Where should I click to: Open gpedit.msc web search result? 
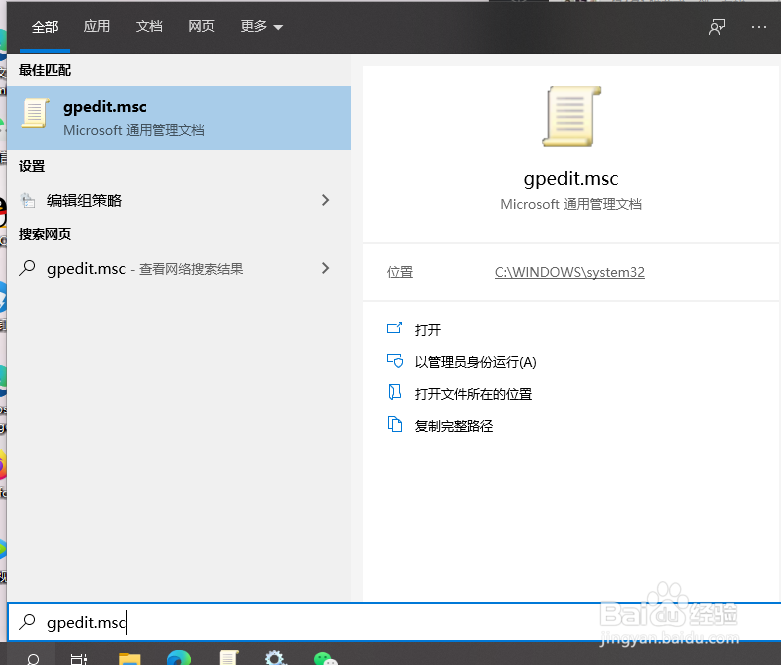(x=179, y=268)
